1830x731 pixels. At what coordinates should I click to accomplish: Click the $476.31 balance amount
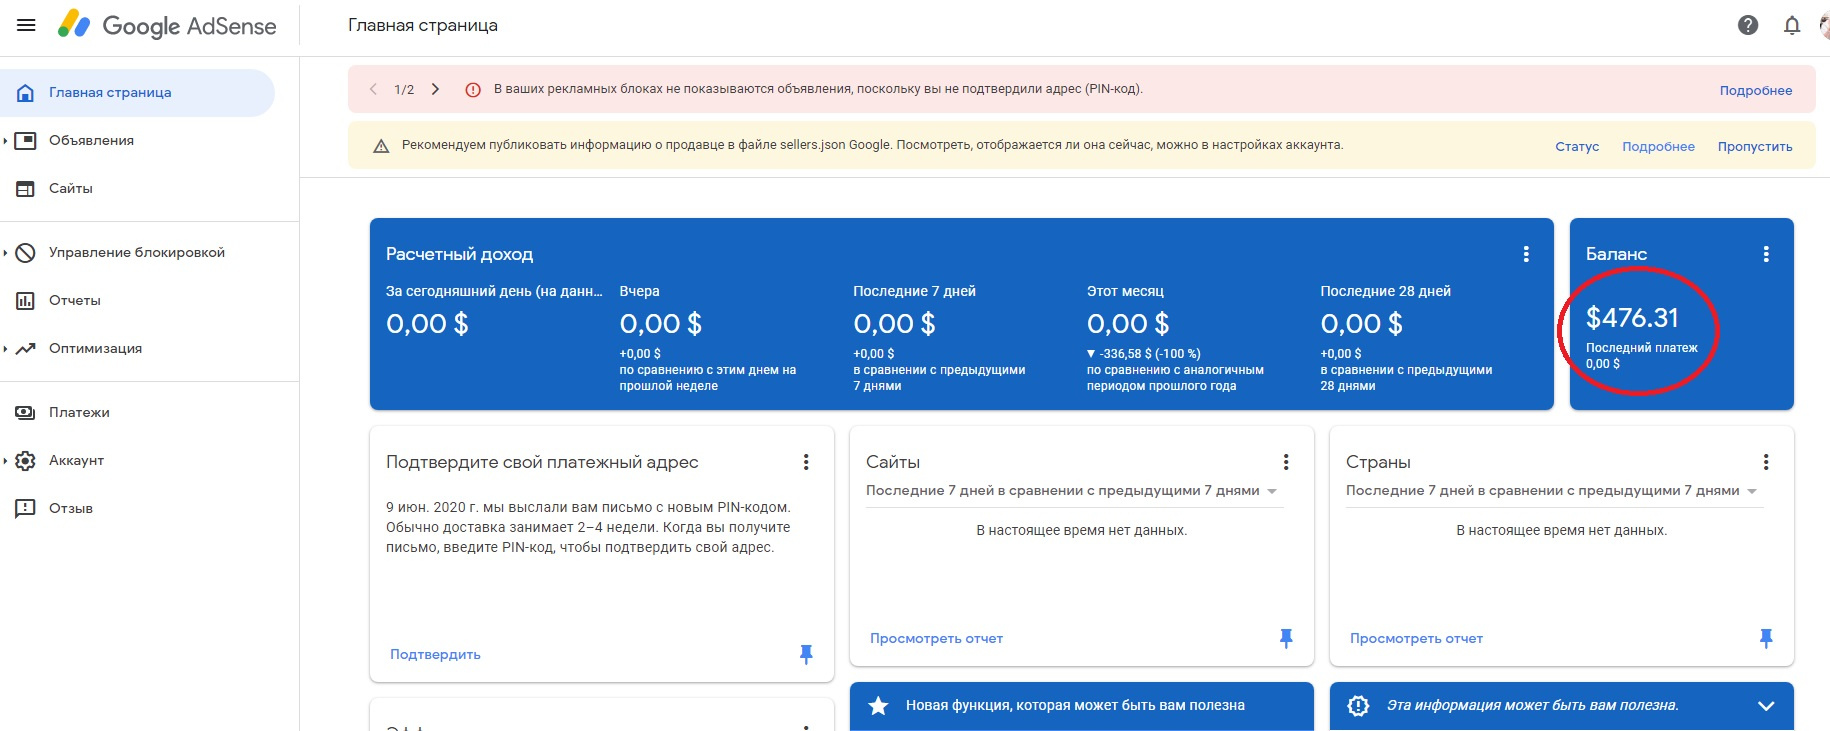coord(1632,318)
